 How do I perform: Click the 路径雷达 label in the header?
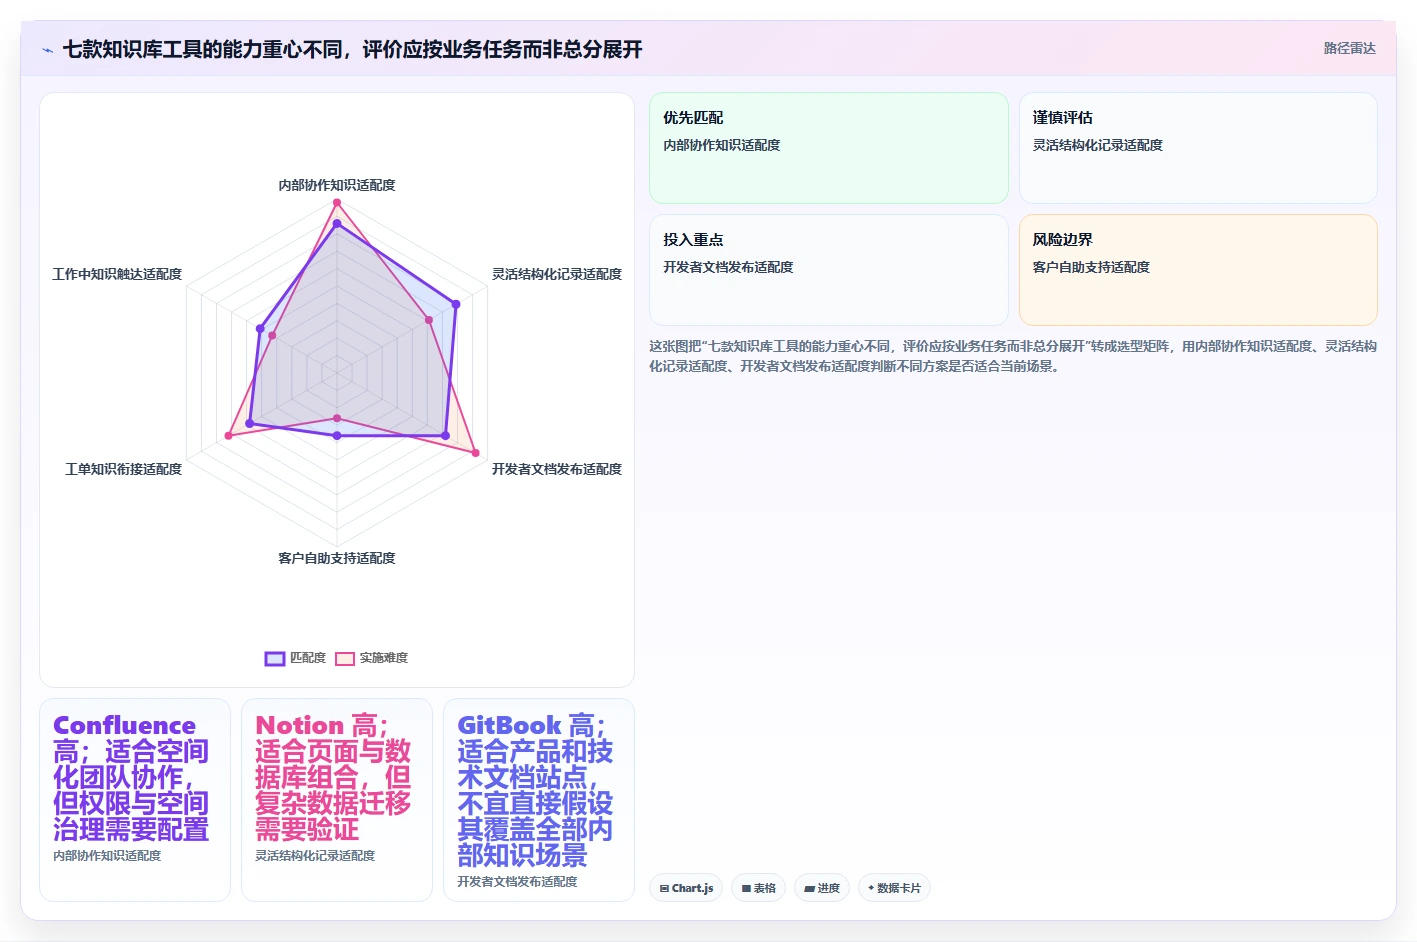(x=1349, y=48)
